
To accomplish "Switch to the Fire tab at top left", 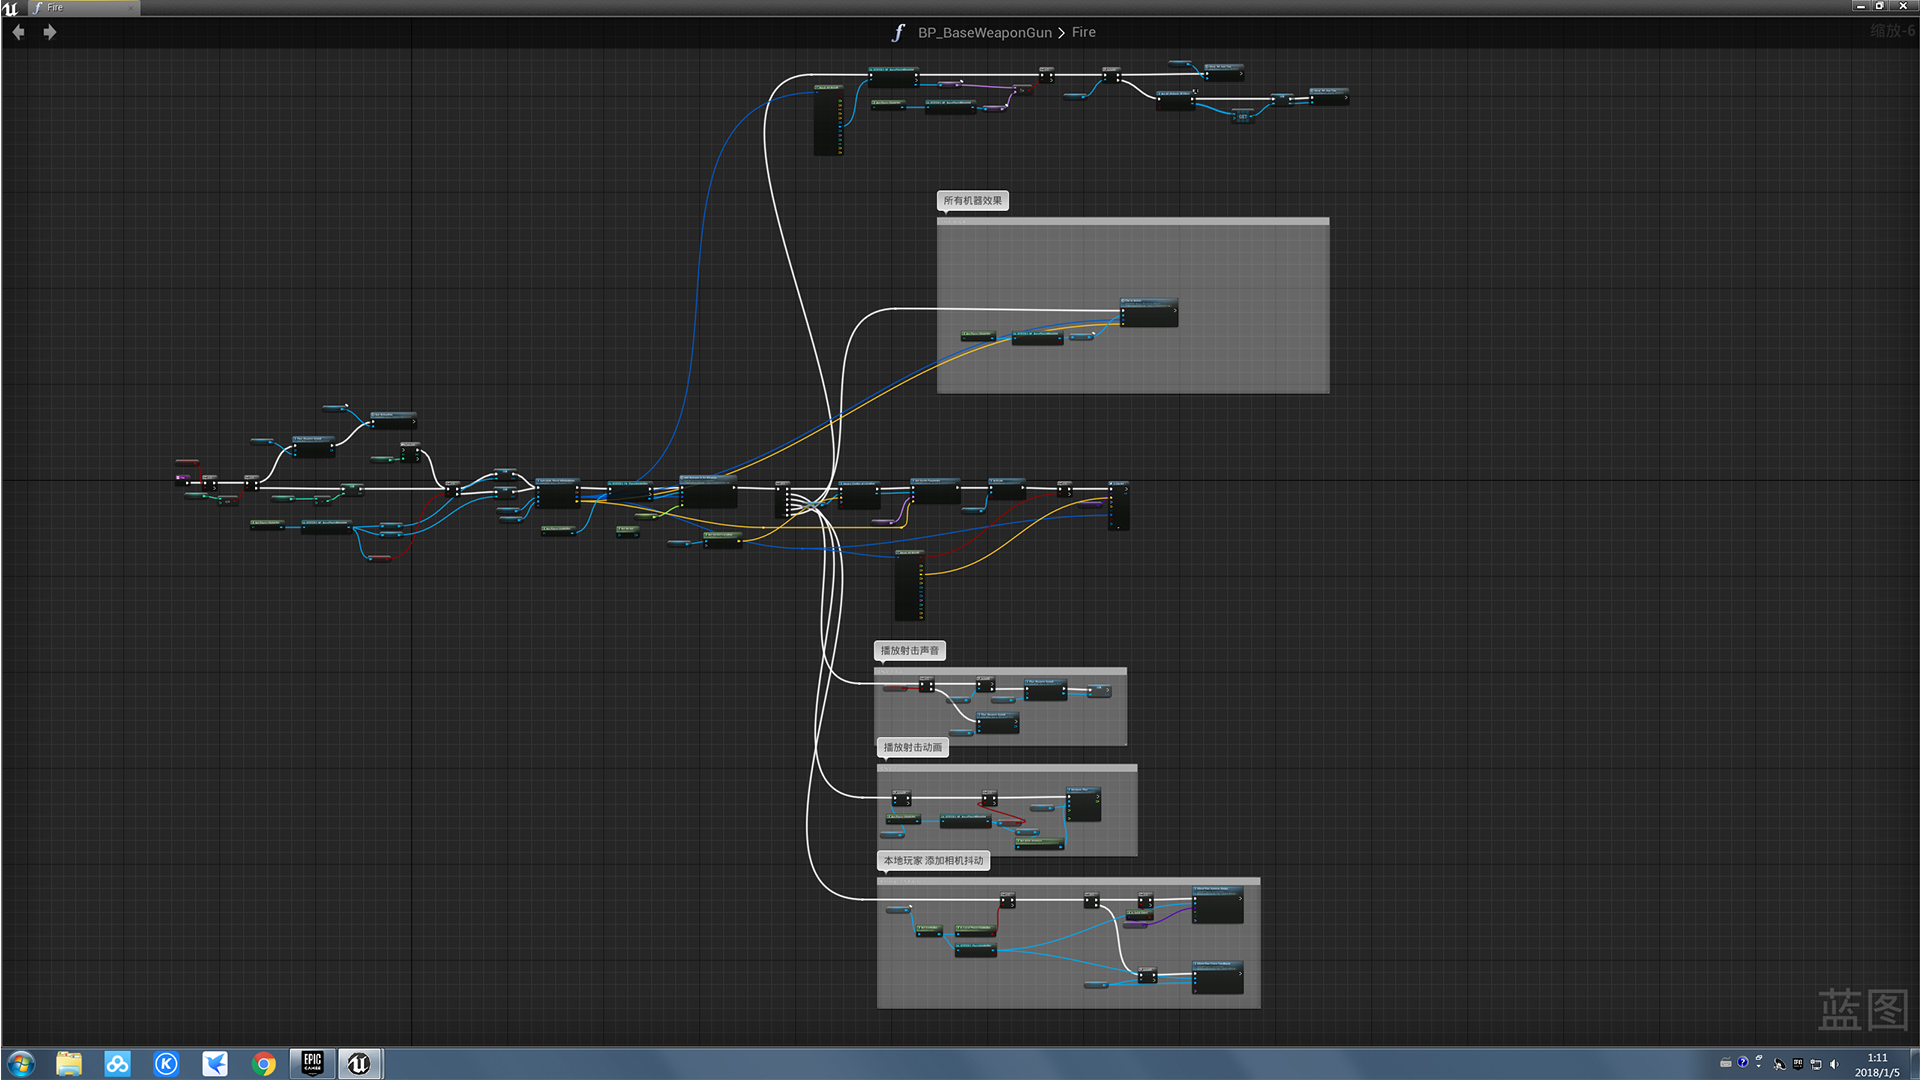I will (x=55, y=7).
